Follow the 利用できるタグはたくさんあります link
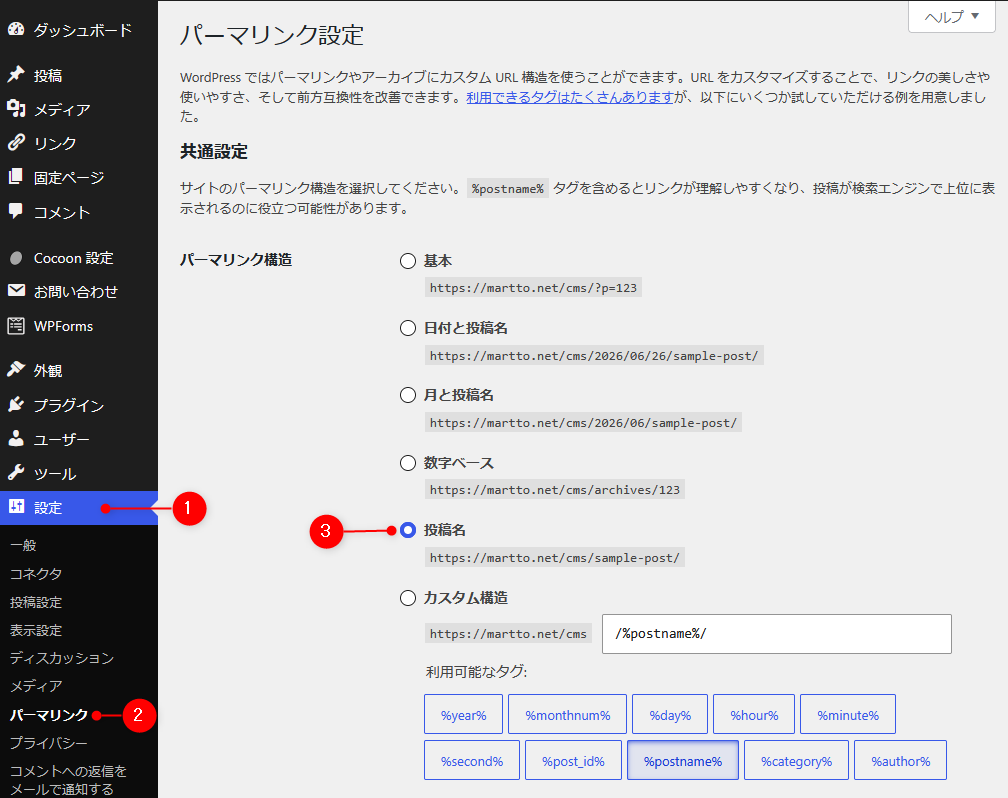Viewport: 1008px width, 798px height. click(x=570, y=97)
